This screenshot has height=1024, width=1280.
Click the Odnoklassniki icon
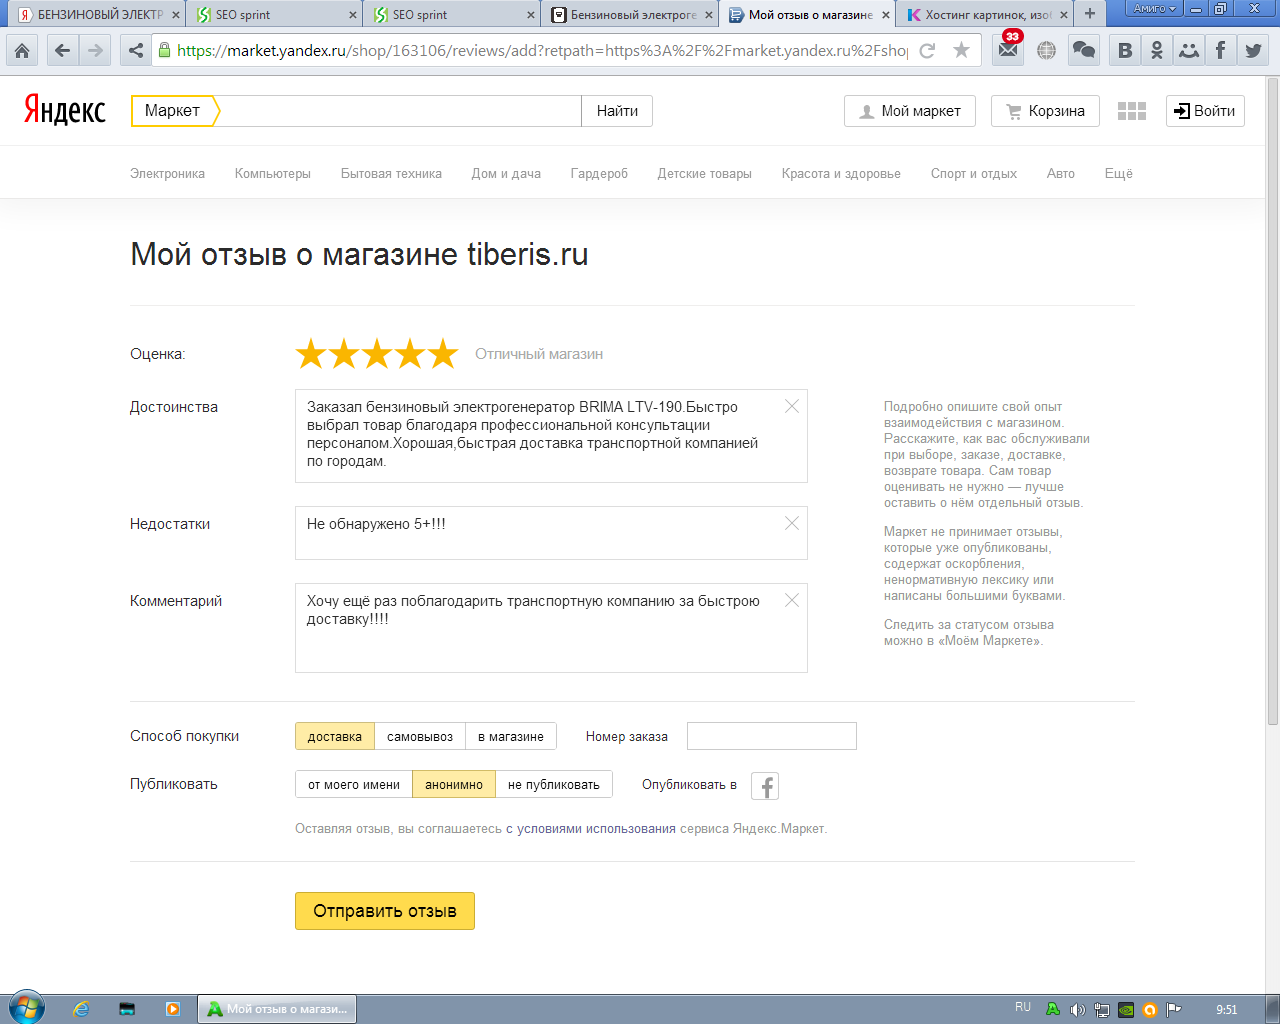(1157, 50)
